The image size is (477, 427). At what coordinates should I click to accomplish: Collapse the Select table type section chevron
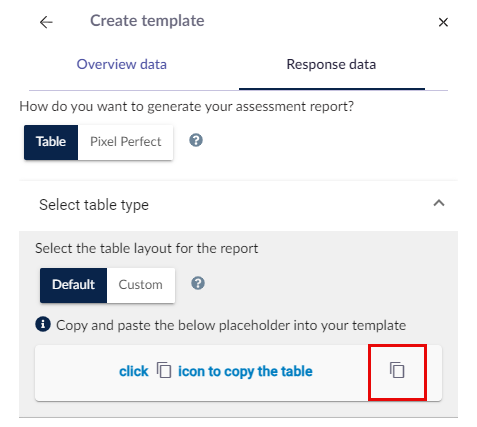coord(439,203)
